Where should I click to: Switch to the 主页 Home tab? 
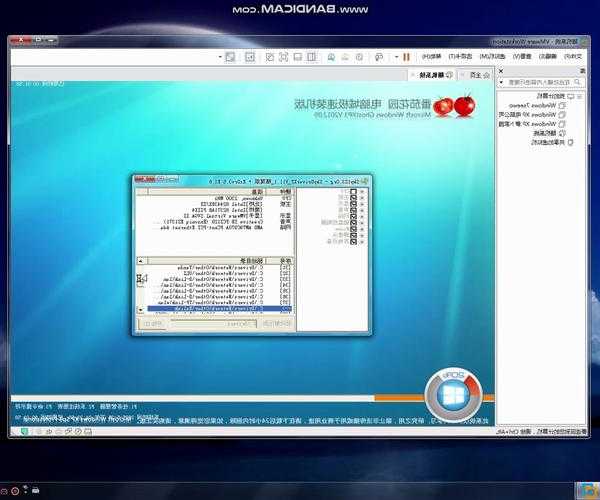click(476, 75)
